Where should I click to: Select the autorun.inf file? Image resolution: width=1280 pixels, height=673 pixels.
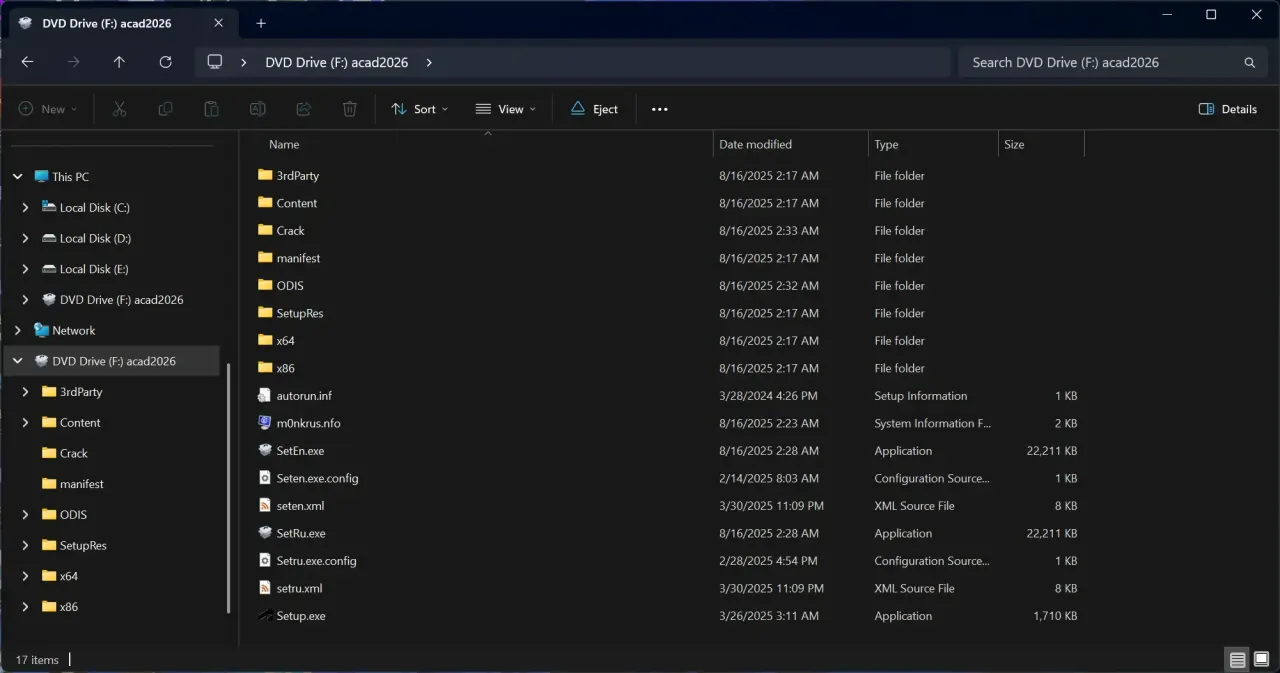tap(304, 396)
